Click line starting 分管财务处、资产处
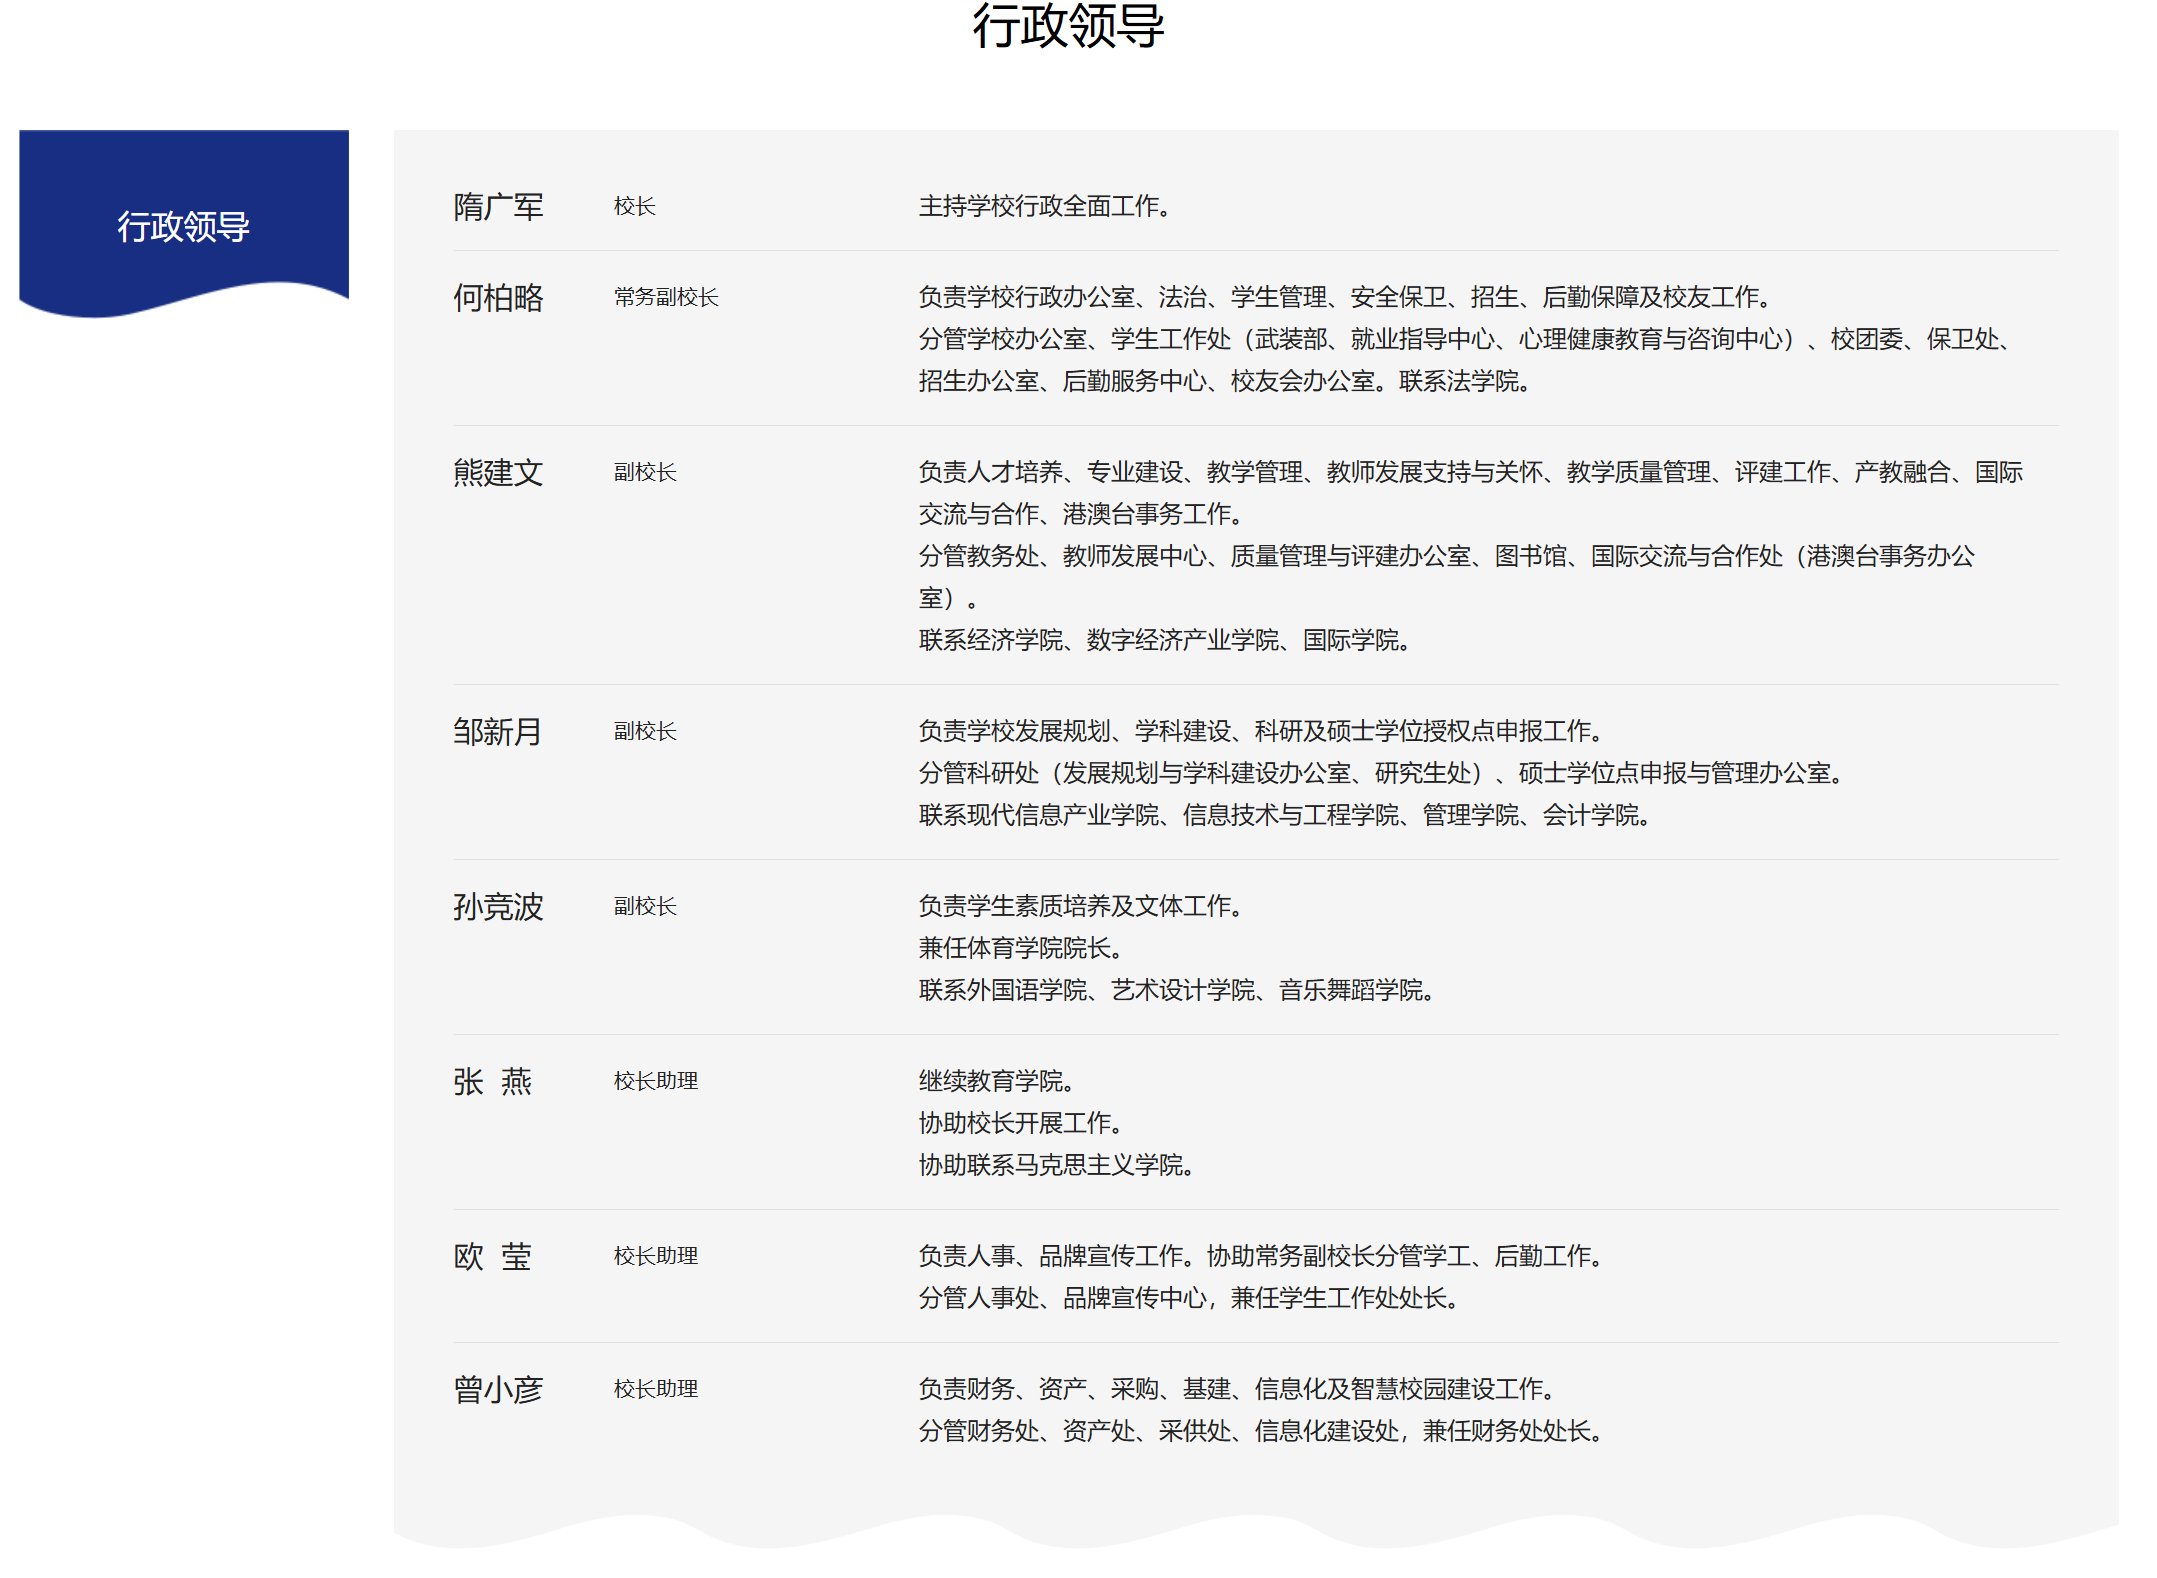 pos(1262,1431)
